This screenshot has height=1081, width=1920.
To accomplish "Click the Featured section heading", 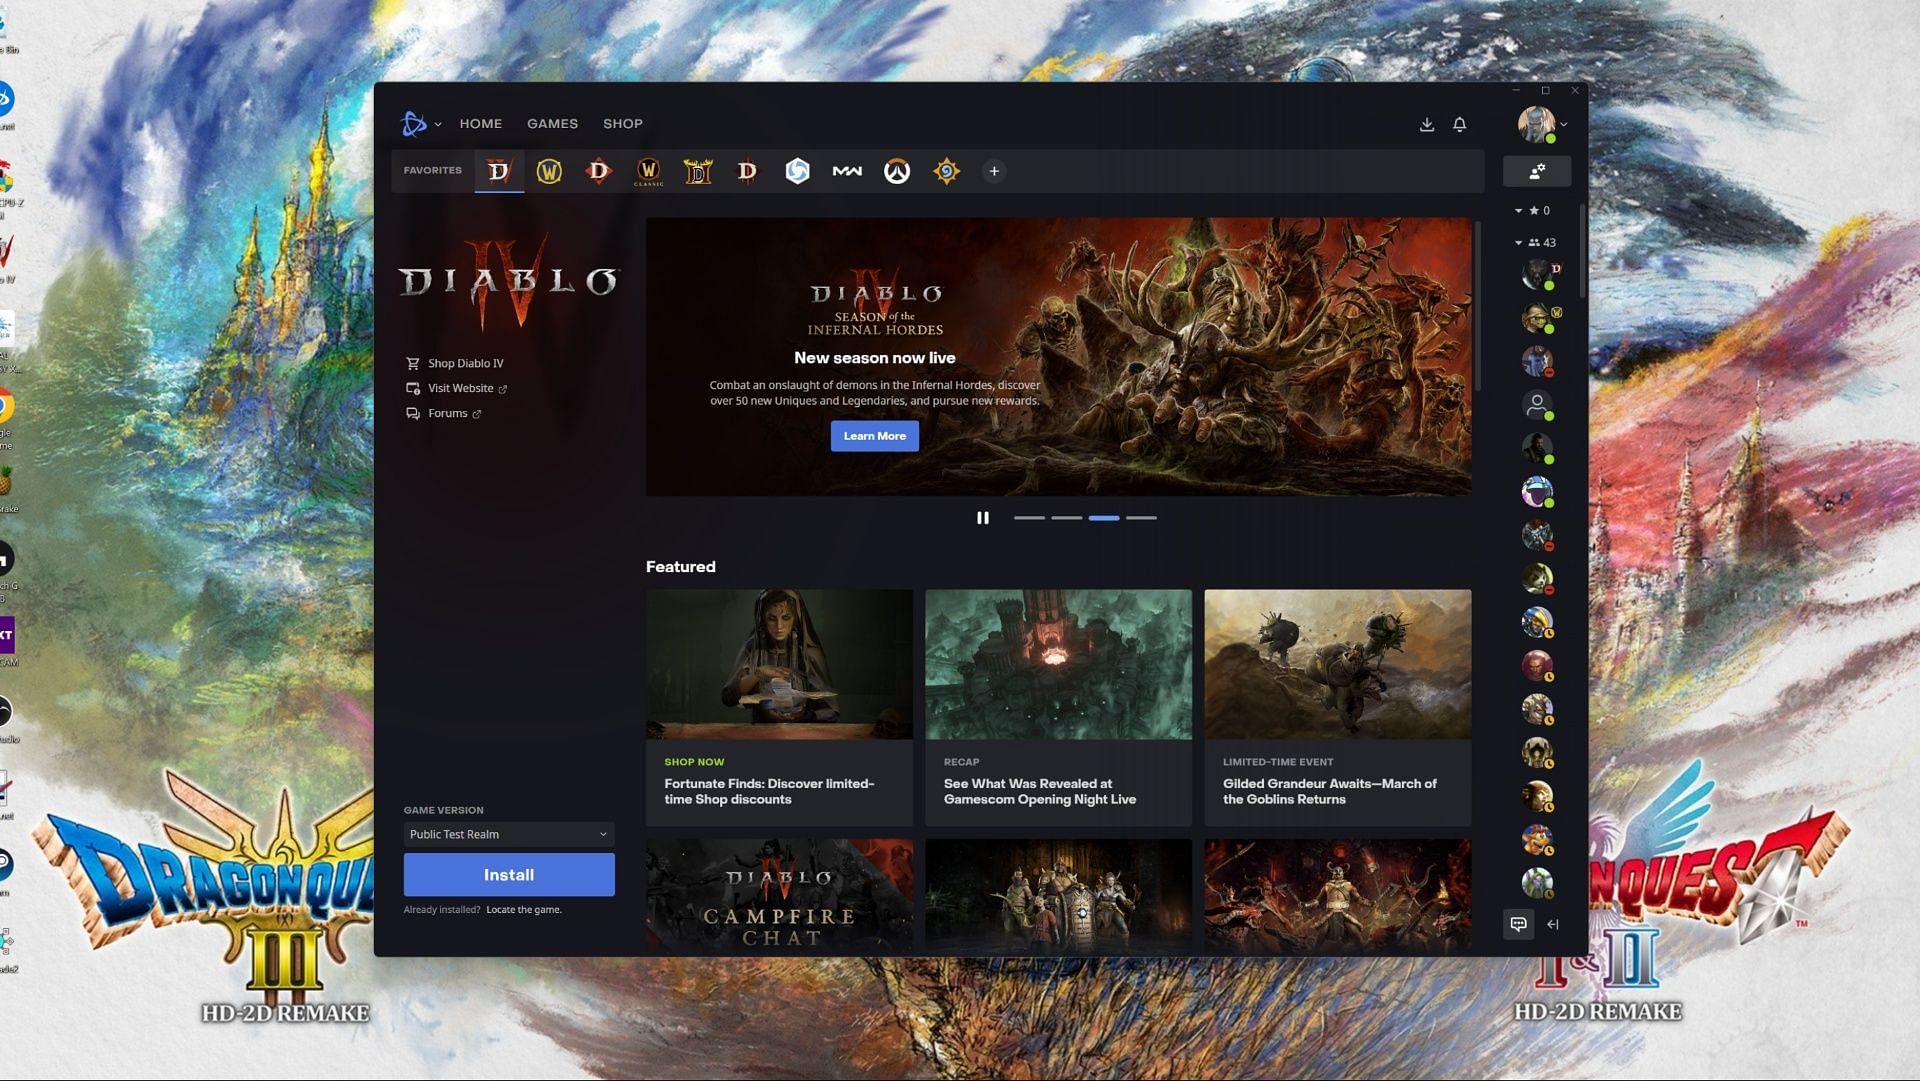I will (x=680, y=567).
